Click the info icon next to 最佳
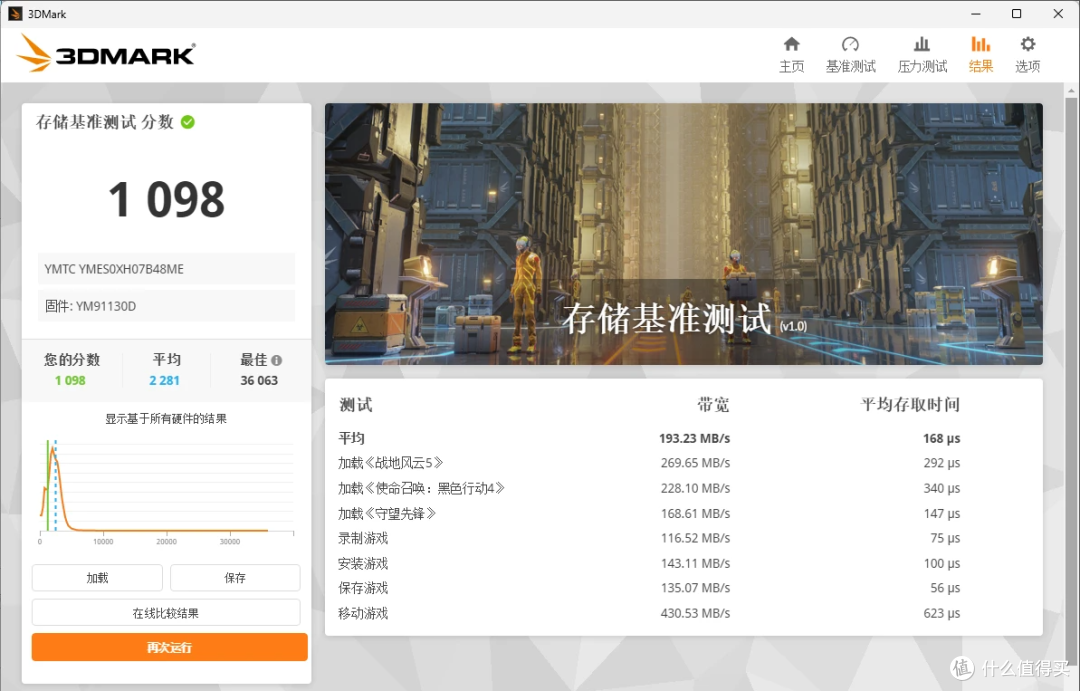 tap(277, 360)
